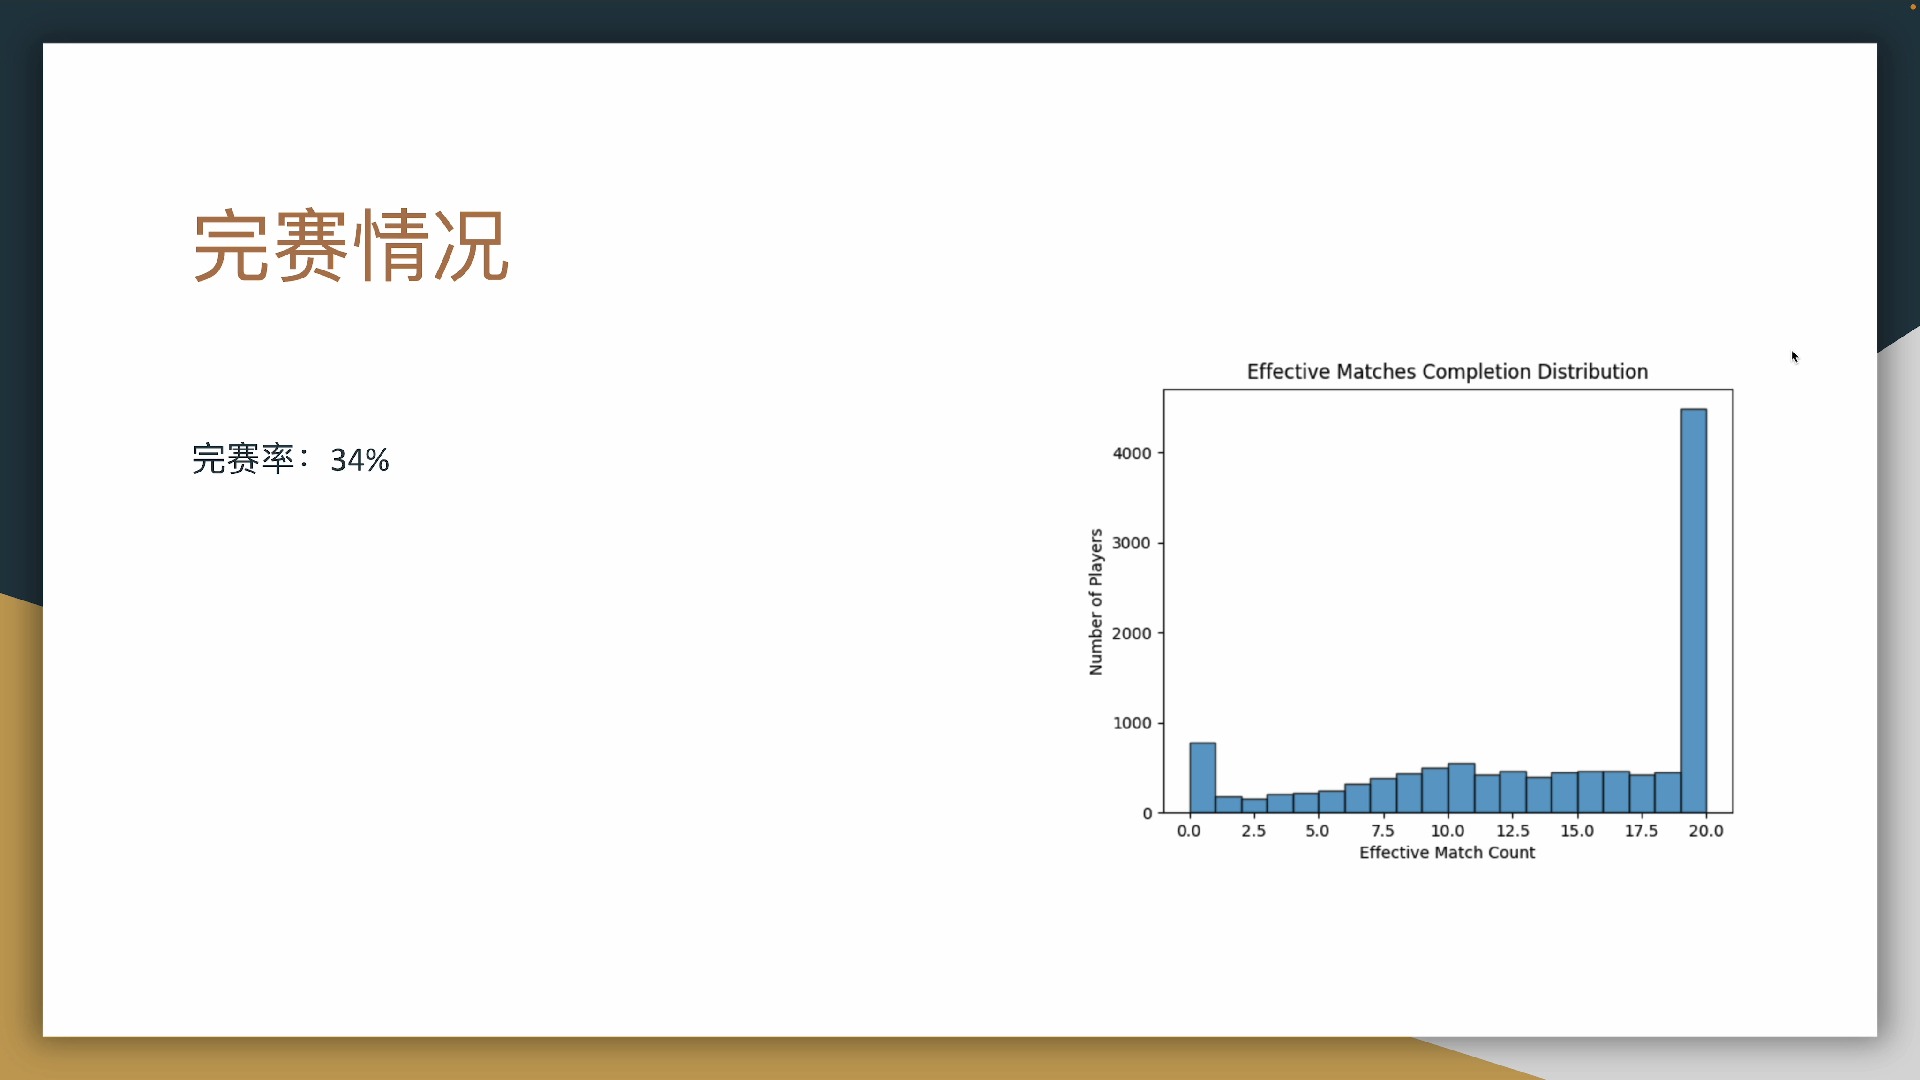Click the x-axis tick label 20.0
The width and height of the screenshot is (1920, 1080).
(x=1706, y=831)
